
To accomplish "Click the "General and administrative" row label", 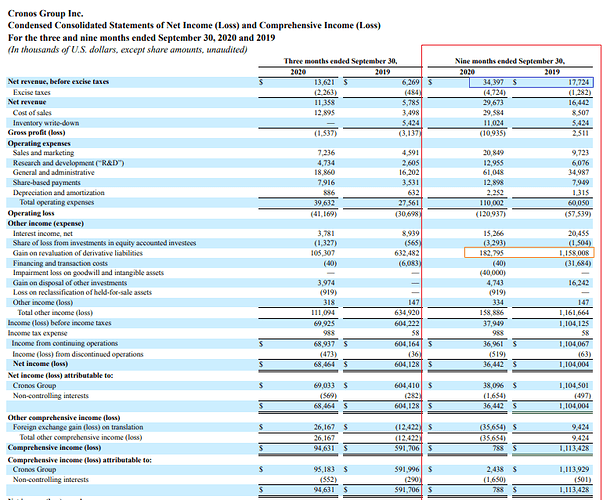I will (x=53, y=172).
